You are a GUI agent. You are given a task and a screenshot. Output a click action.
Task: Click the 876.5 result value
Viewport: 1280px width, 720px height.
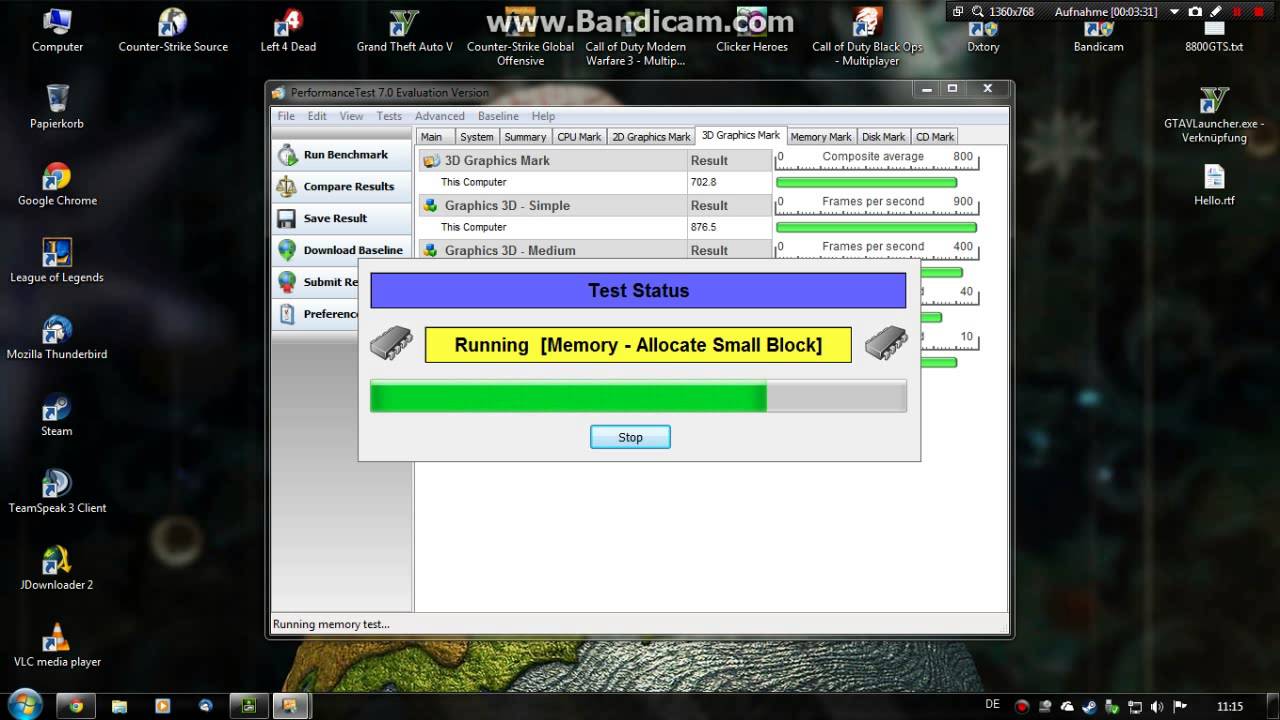point(703,227)
